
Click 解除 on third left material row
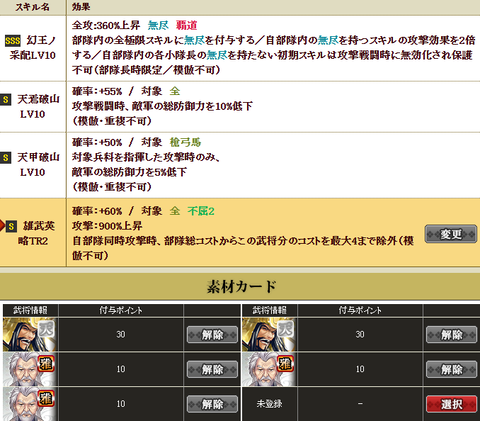212,404
